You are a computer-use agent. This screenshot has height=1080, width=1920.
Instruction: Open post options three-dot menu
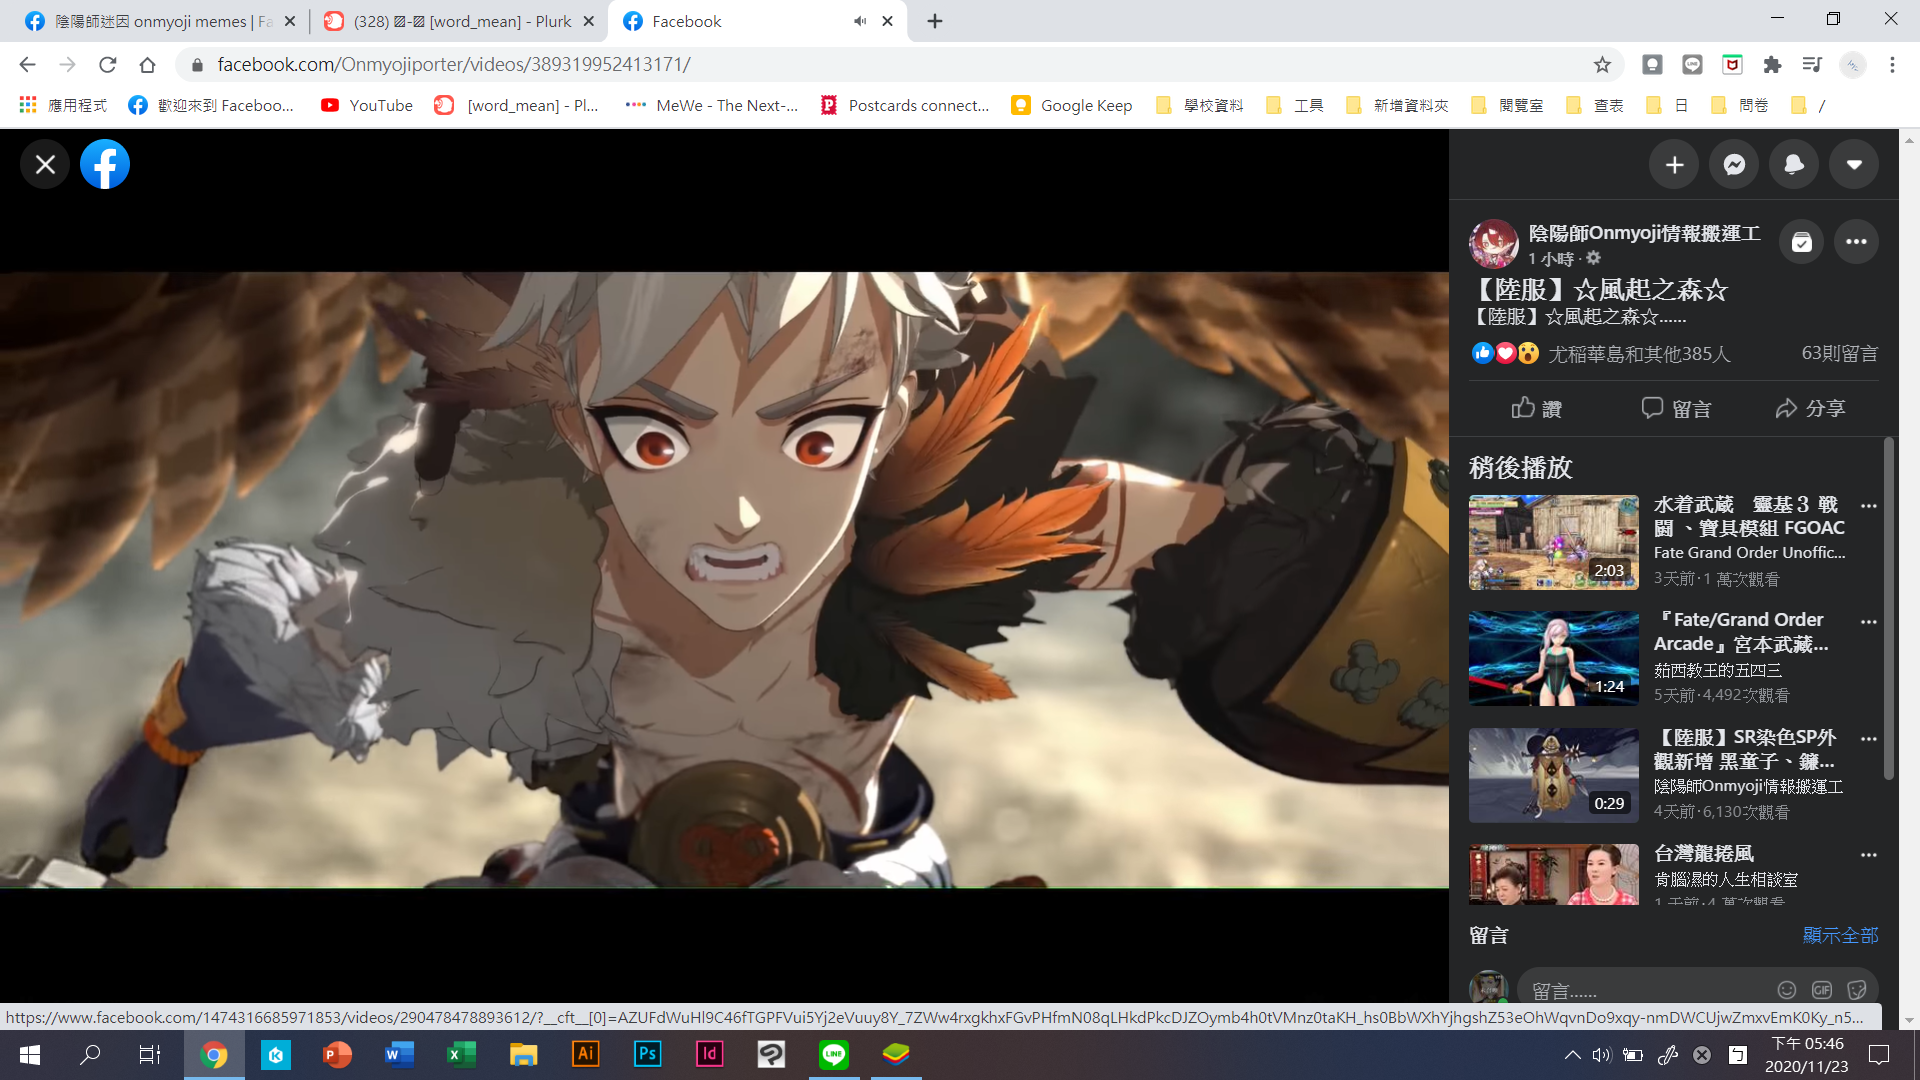[1857, 242]
